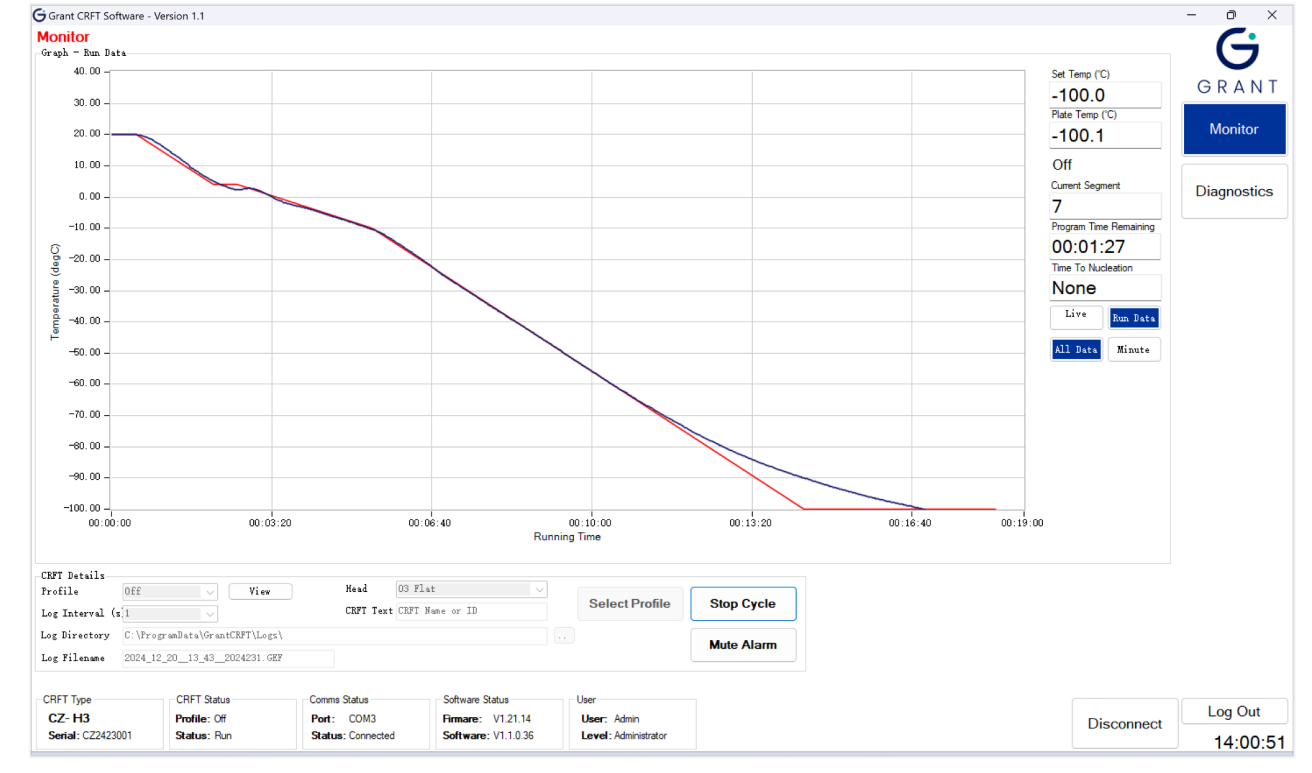Toggle the All Data range button
The height and width of the screenshot is (773, 1312).
pyautogui.click(x=1076, y=349)
